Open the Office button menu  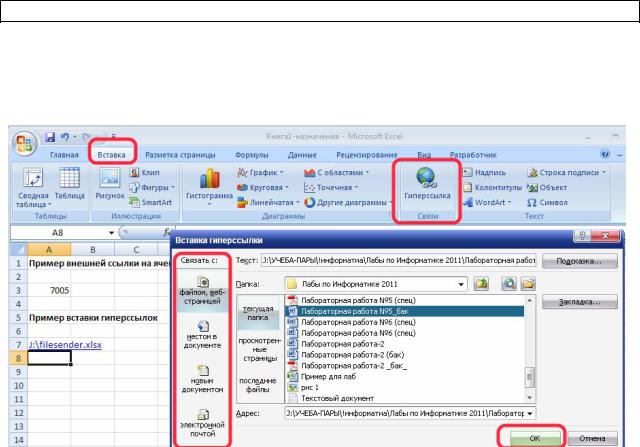click(x=24, y=144)
